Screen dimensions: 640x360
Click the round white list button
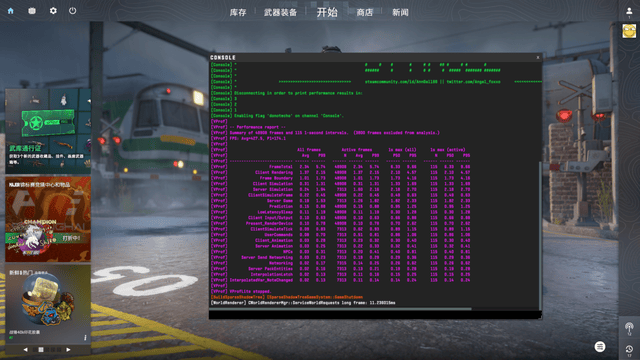[x=600, y=347]
